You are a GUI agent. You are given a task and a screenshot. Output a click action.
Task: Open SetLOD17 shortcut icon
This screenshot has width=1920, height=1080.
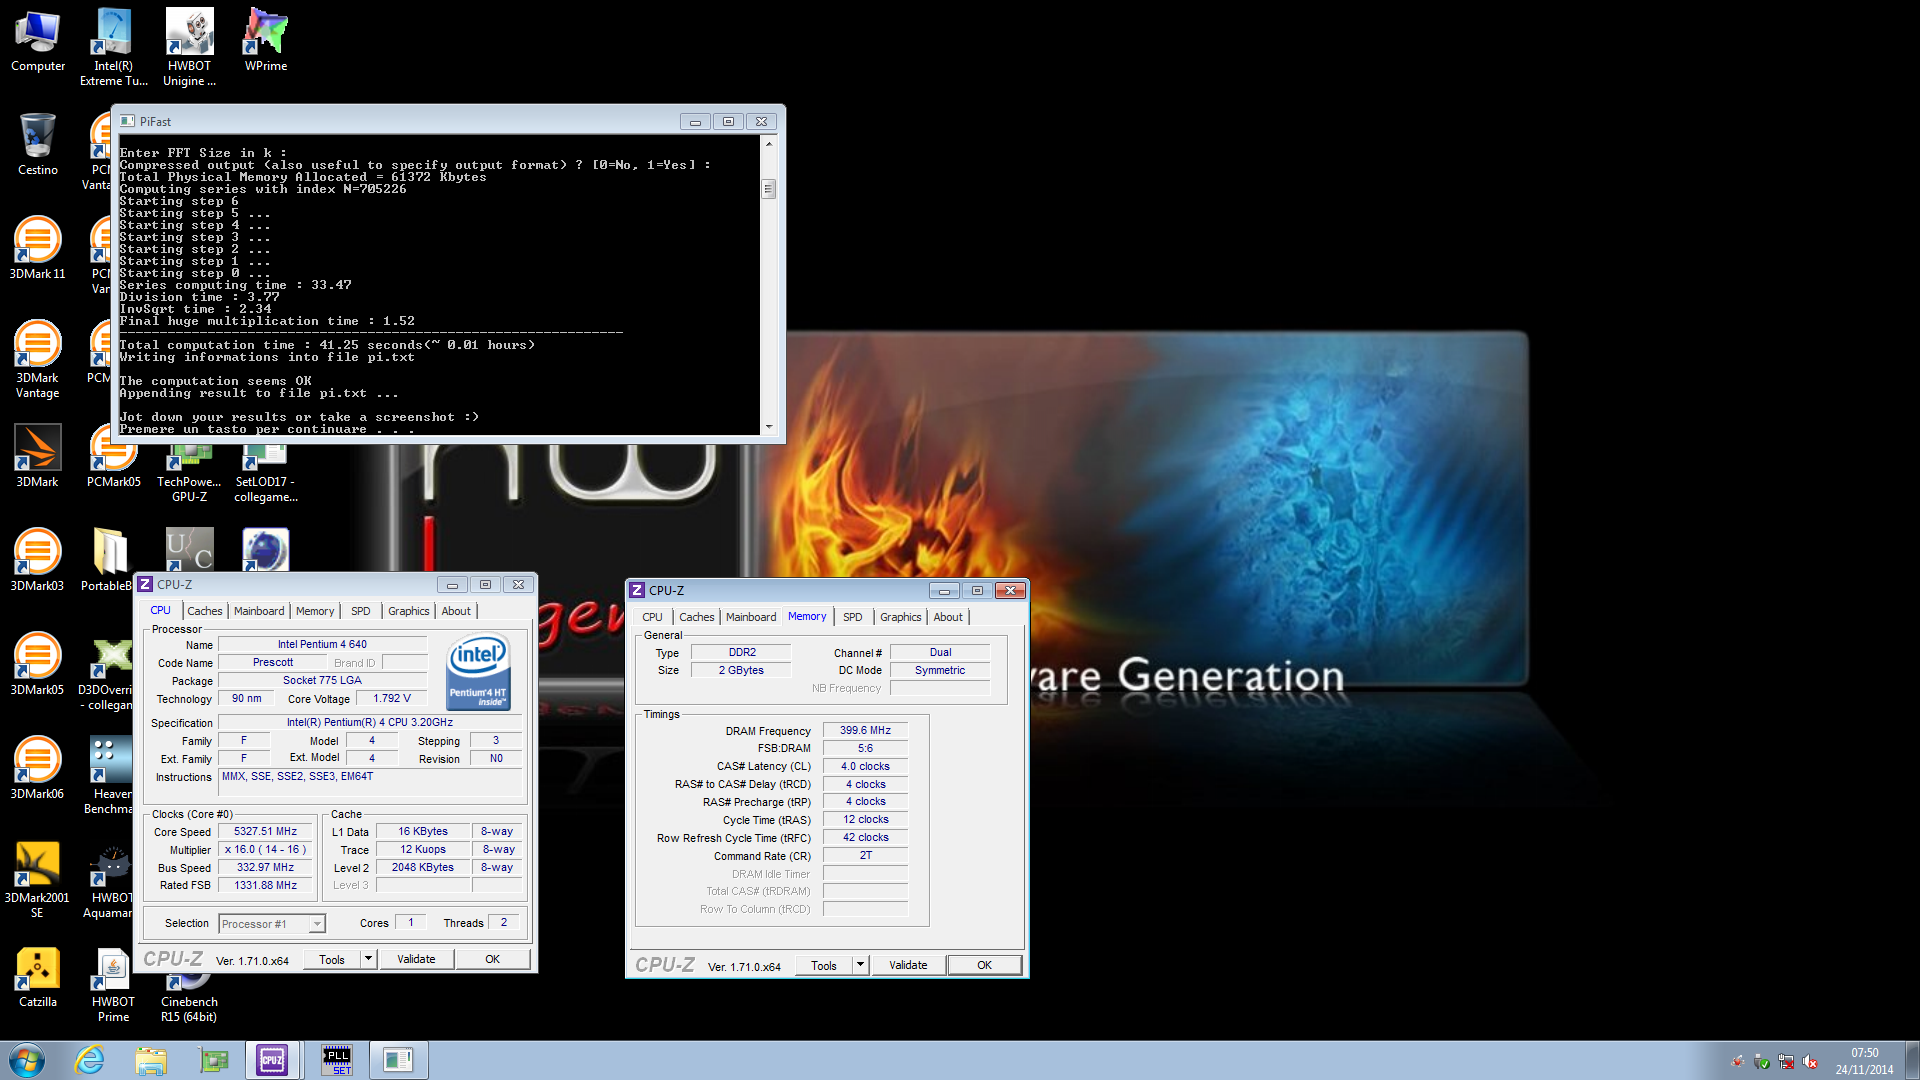265,475
